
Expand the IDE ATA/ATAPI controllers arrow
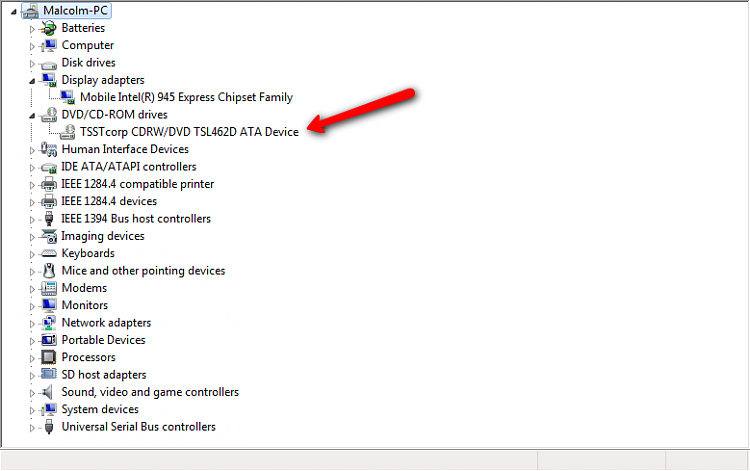coord(32,167)
